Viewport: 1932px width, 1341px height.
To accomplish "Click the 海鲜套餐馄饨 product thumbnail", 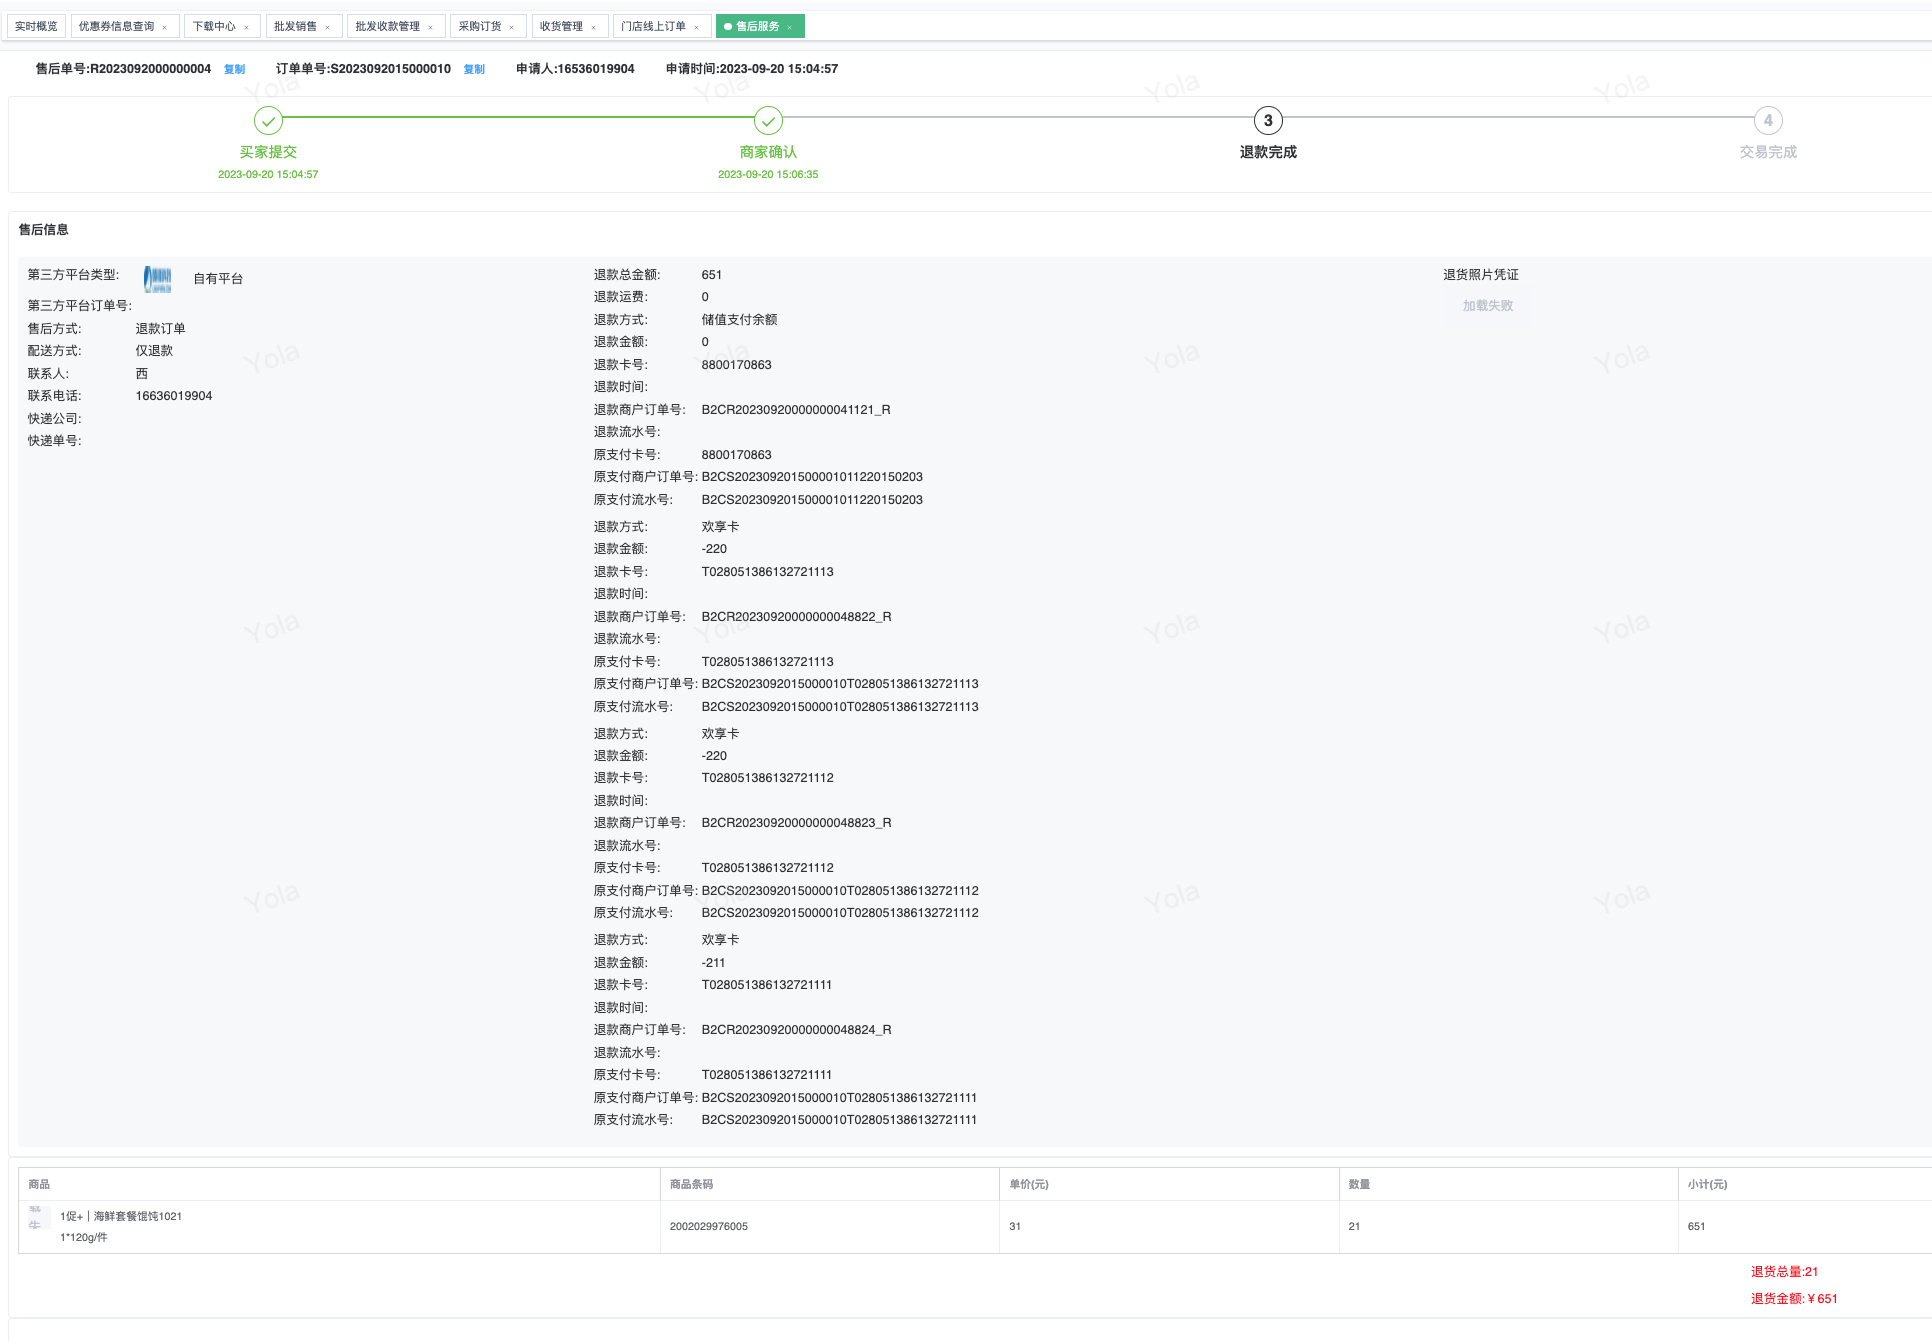I will tap(38, 1218).
